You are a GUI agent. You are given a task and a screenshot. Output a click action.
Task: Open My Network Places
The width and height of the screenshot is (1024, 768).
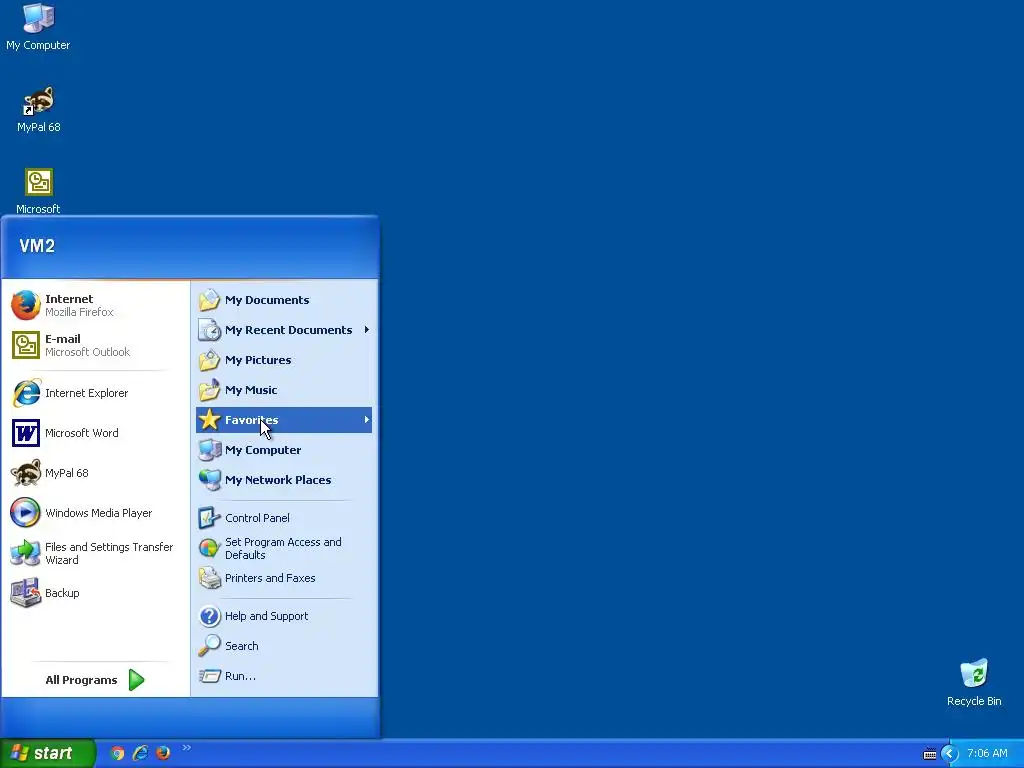[284, 480]
